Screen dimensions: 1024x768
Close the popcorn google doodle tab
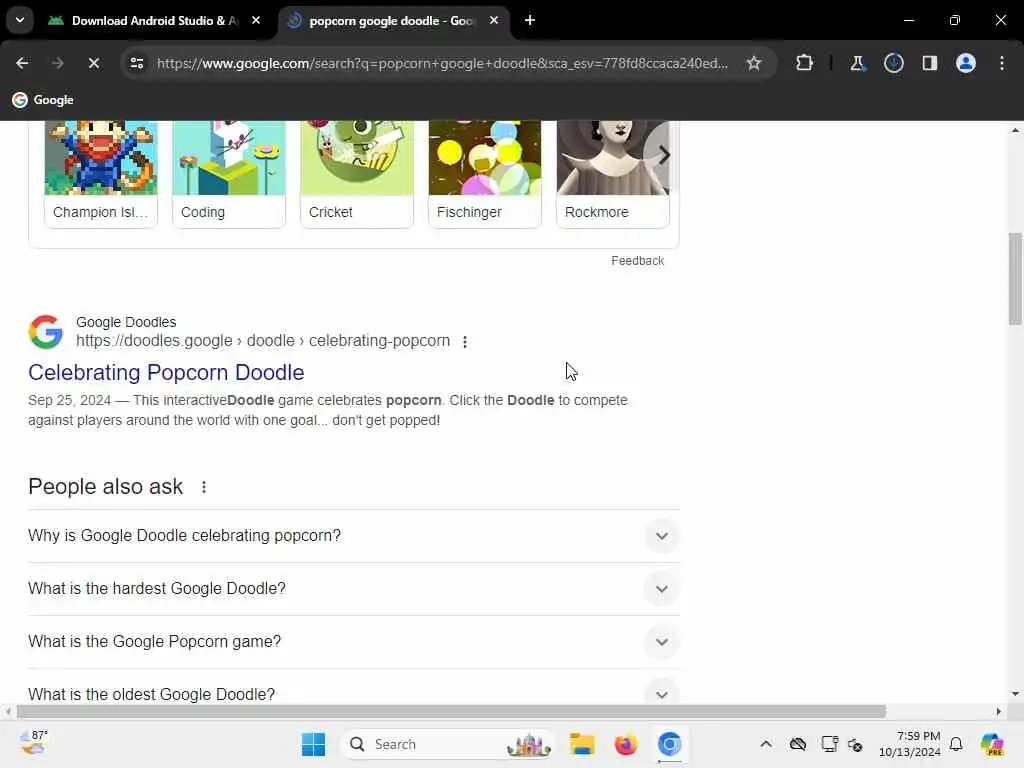(x=494, y=20)
